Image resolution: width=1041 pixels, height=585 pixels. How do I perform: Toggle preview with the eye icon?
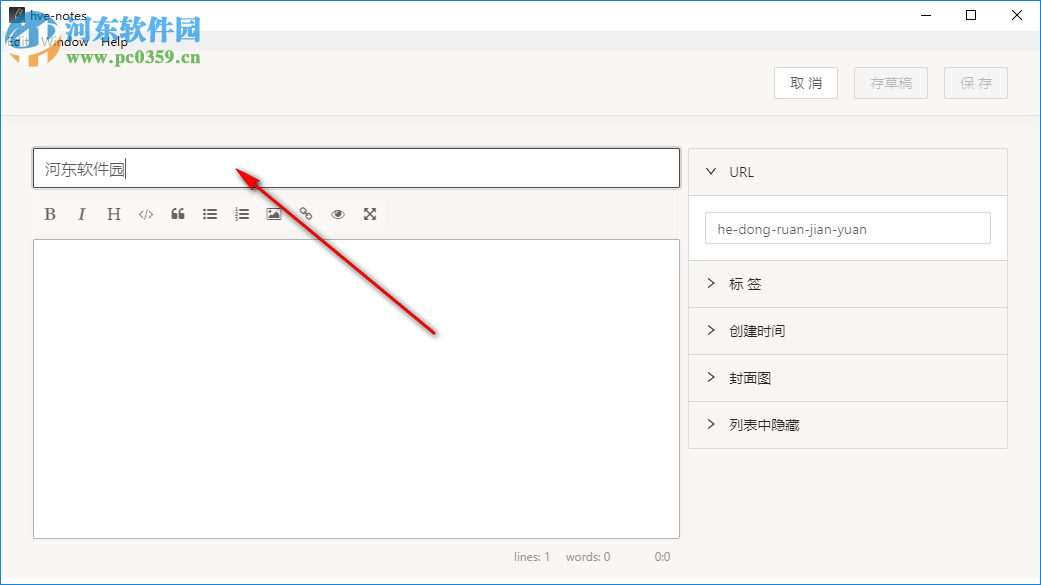pyautogui.click(x=338, y=214)
